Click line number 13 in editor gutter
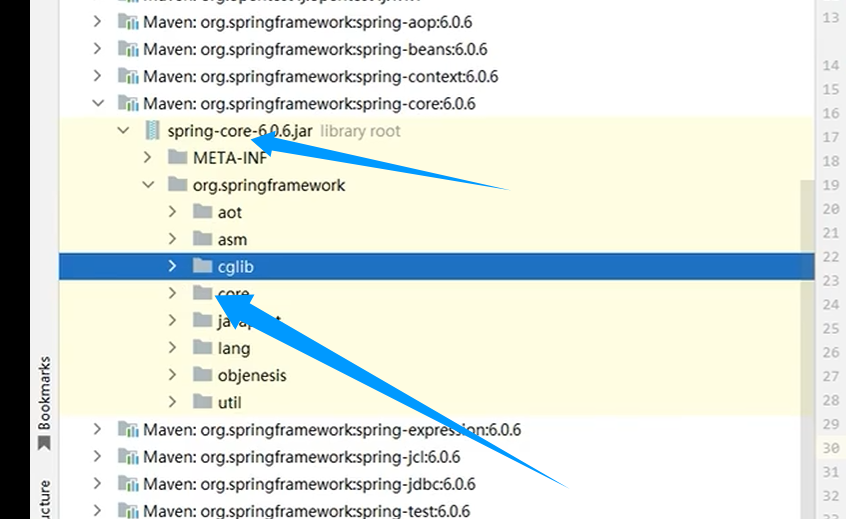Screen dimensions: 846x519 (831, 17)
